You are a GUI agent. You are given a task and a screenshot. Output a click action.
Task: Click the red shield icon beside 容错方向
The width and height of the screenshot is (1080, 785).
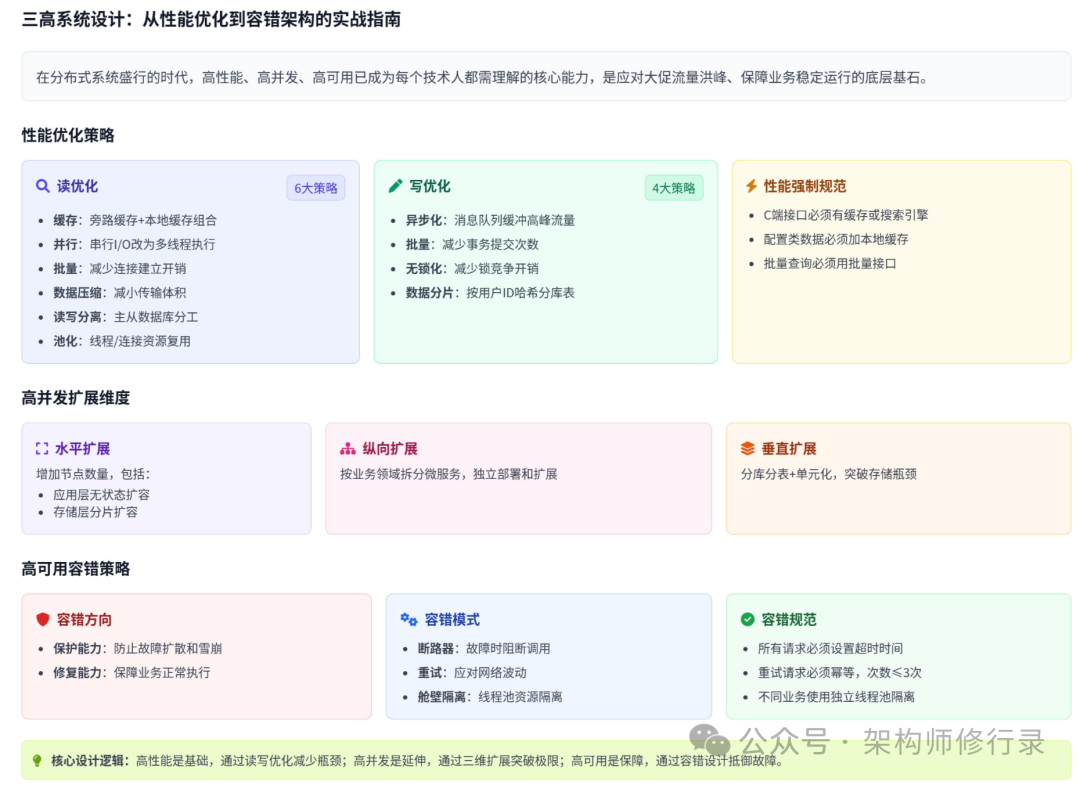coord(43,620)
